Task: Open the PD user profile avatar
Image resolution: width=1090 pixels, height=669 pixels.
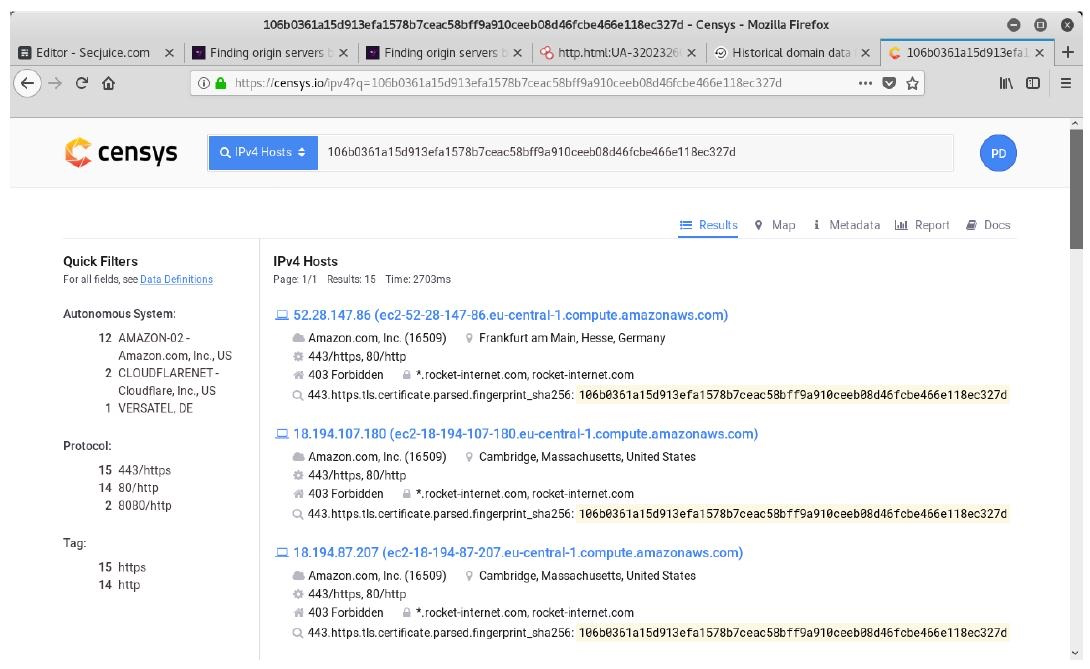Action: [998, 153]
